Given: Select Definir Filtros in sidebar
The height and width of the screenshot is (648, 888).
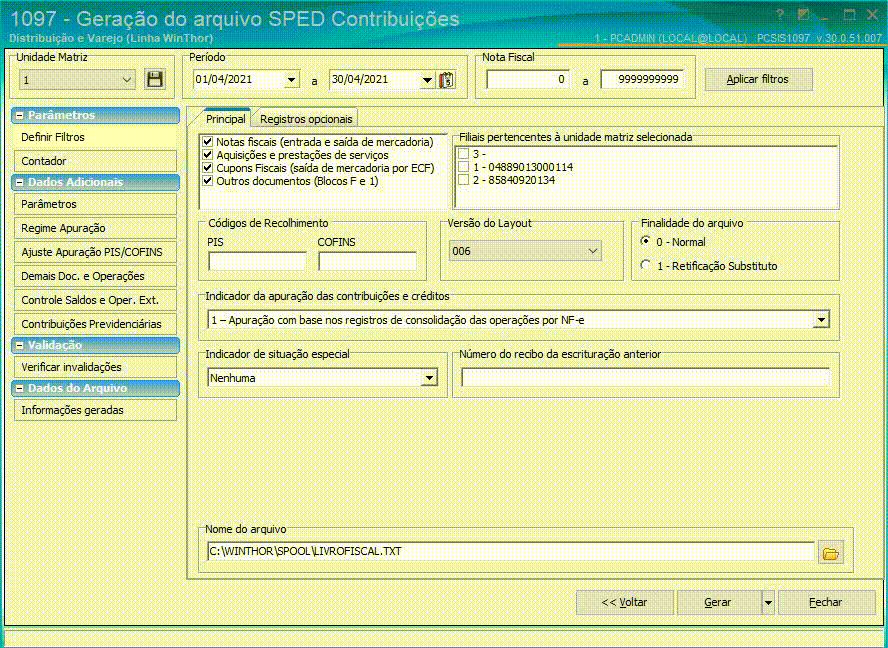Looking at the screenshot, I should pyautogui.click(x=95, y=137).
